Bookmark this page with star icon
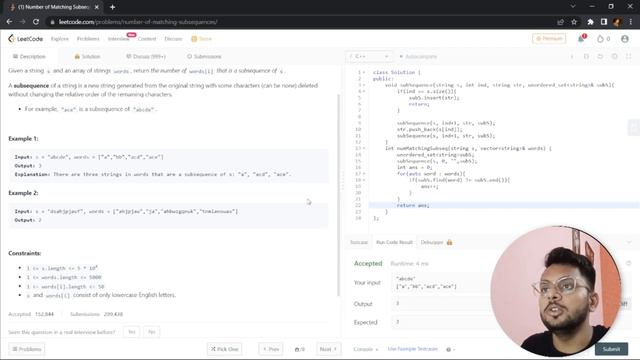Viewport: 640px width, 360px height. [x=574, y=22]
